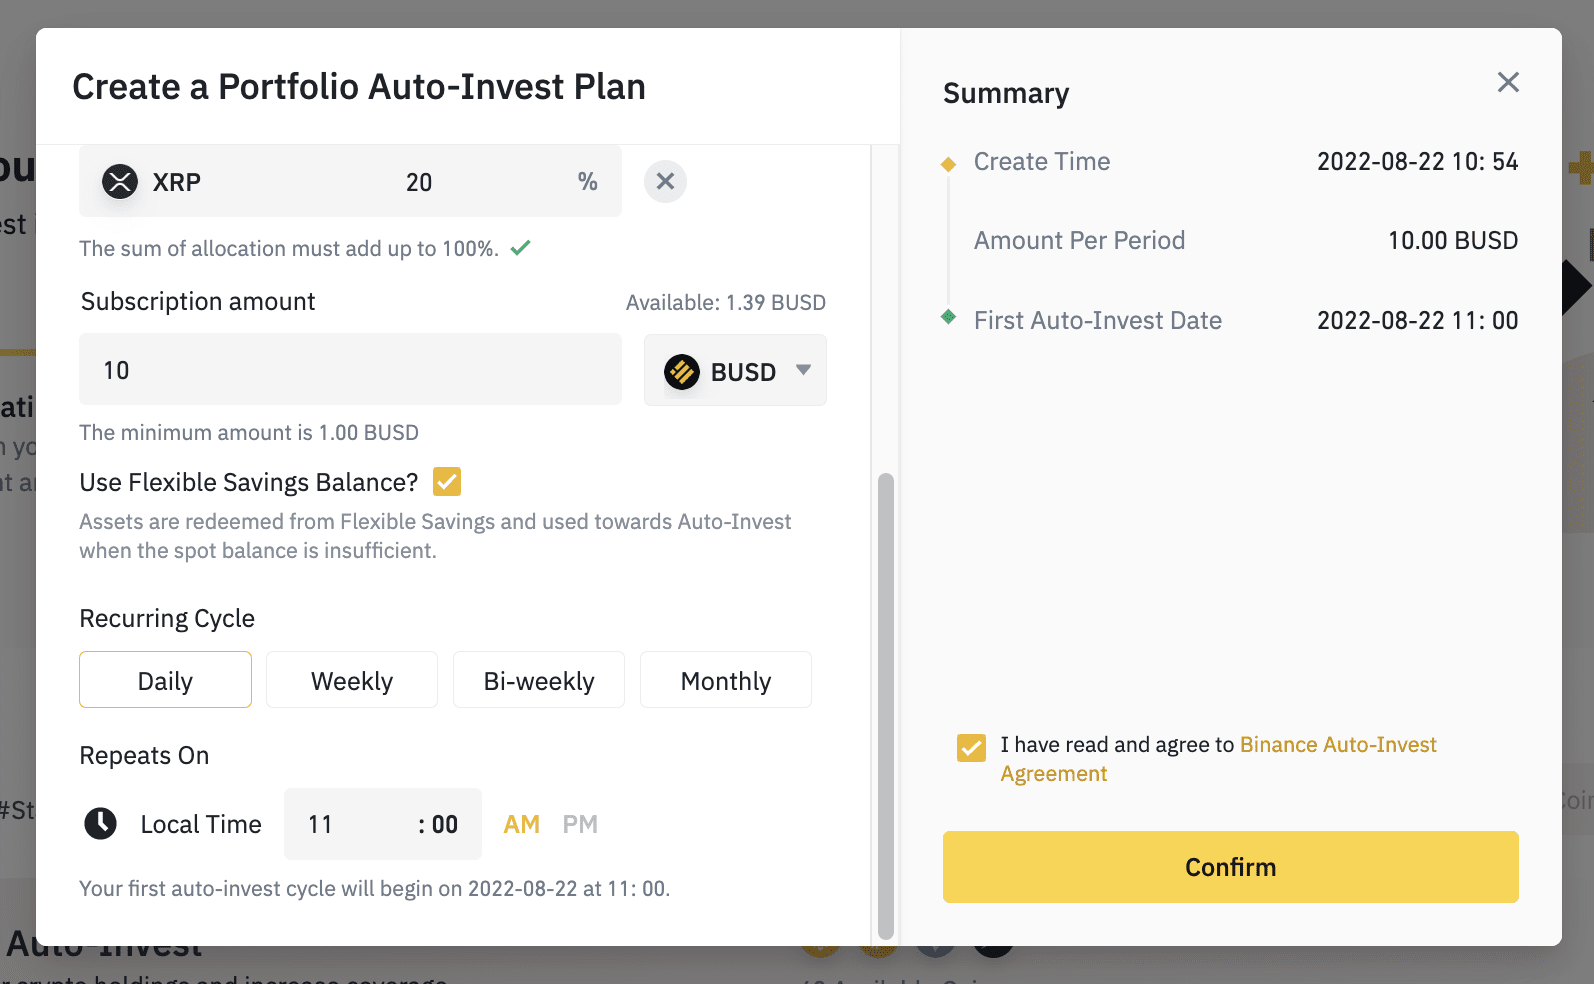Toggle Use Flexible Savings Balance checkbox

pos(447,482)
